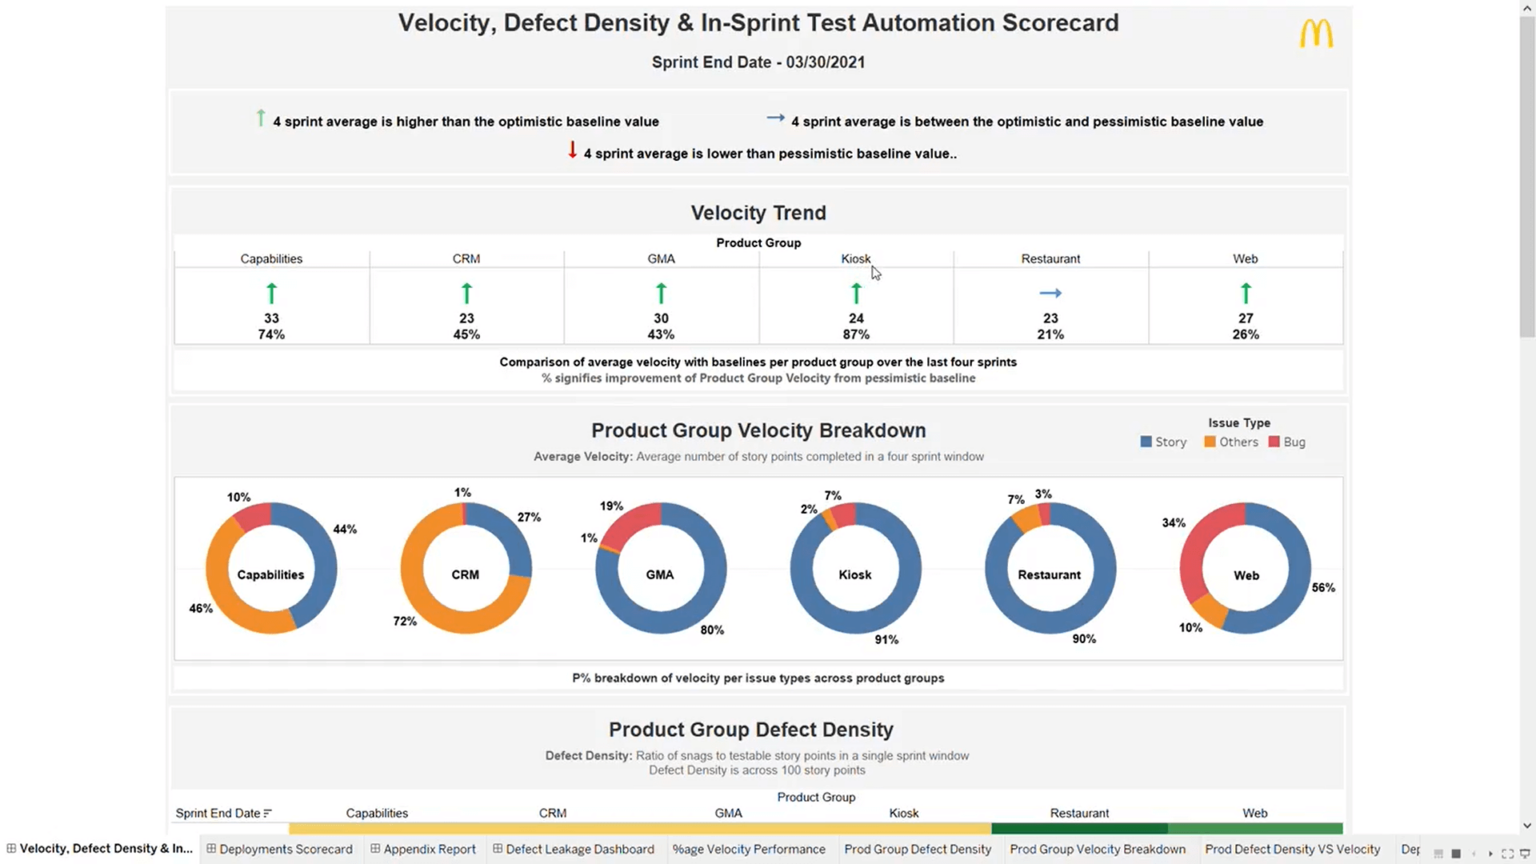The height and width of the screenshot is (864, 1536).
Task: Toggle full screen using the expand icon
Action: [1508, 854]
